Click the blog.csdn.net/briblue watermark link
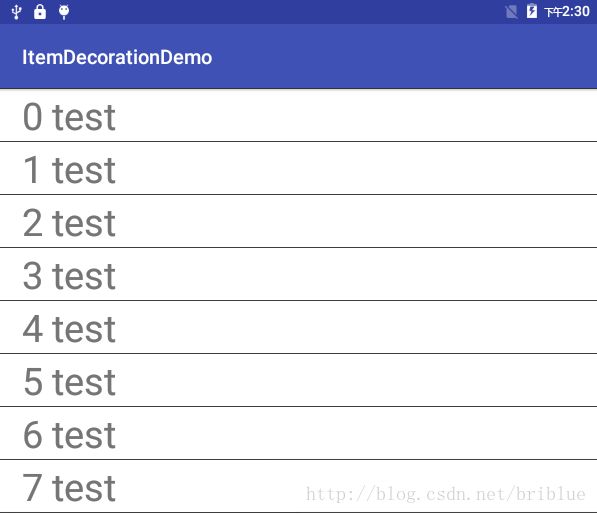 (x=445, y=494)
